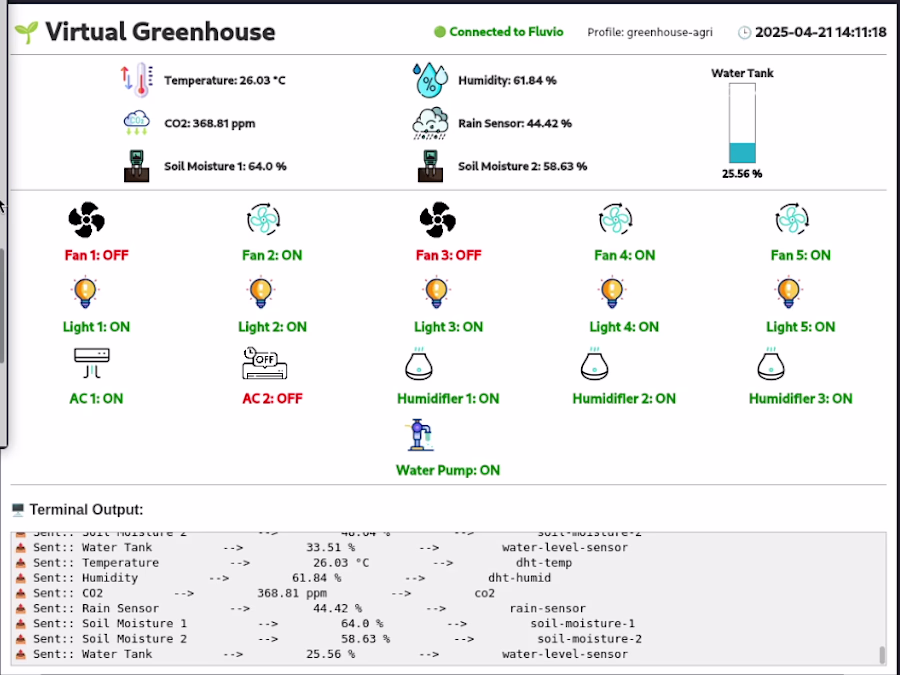The width and height of the screenshot is (900, 675).
Task: Click the Light 5: ON label
Action: tap(801, 327)
